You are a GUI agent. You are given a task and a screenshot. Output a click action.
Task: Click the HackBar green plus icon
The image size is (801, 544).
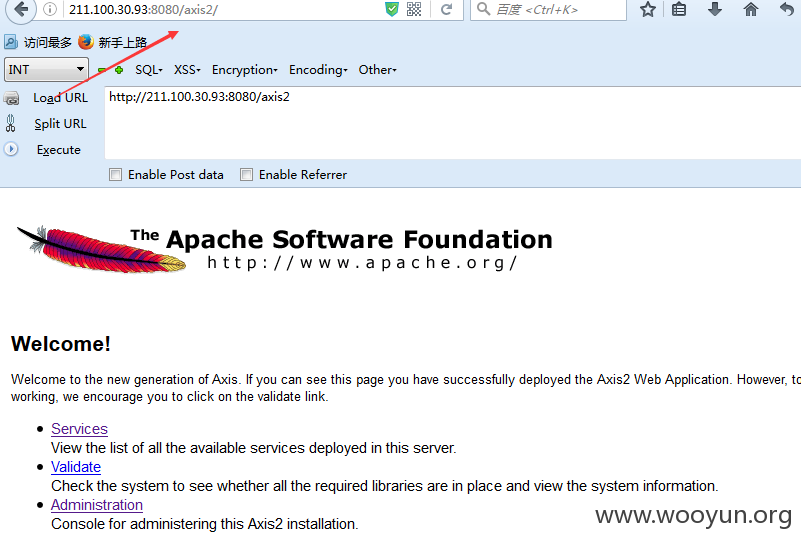pyautogui.click(x=119, y=70)
